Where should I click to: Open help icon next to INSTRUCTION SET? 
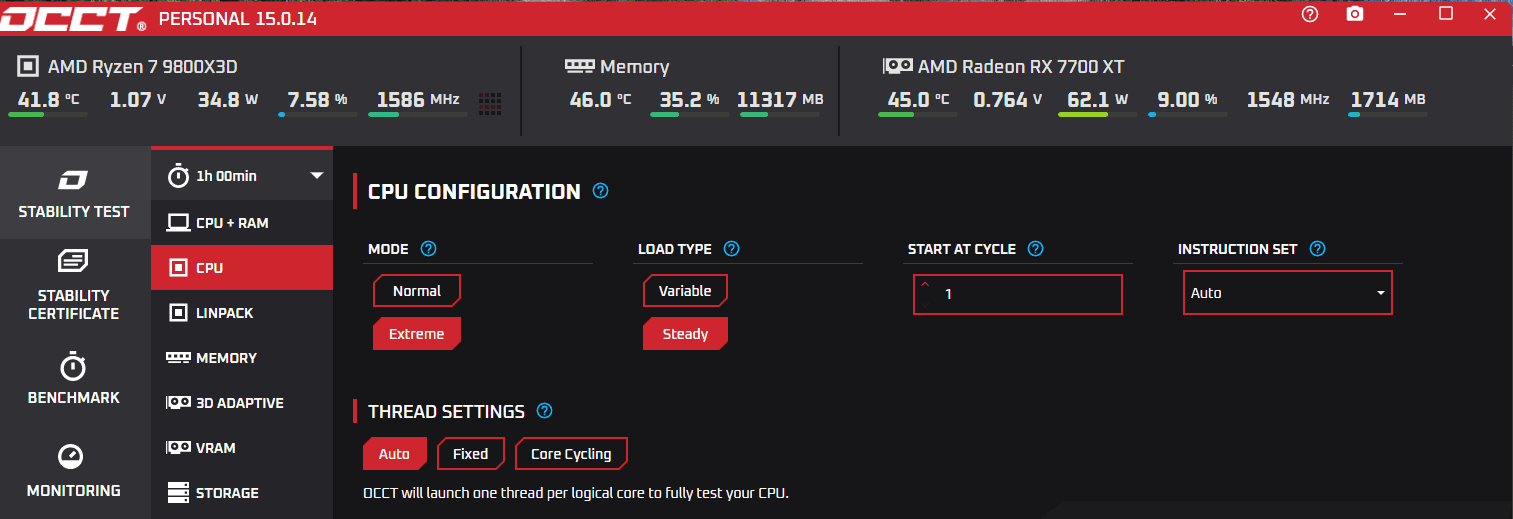[1317, 249]
